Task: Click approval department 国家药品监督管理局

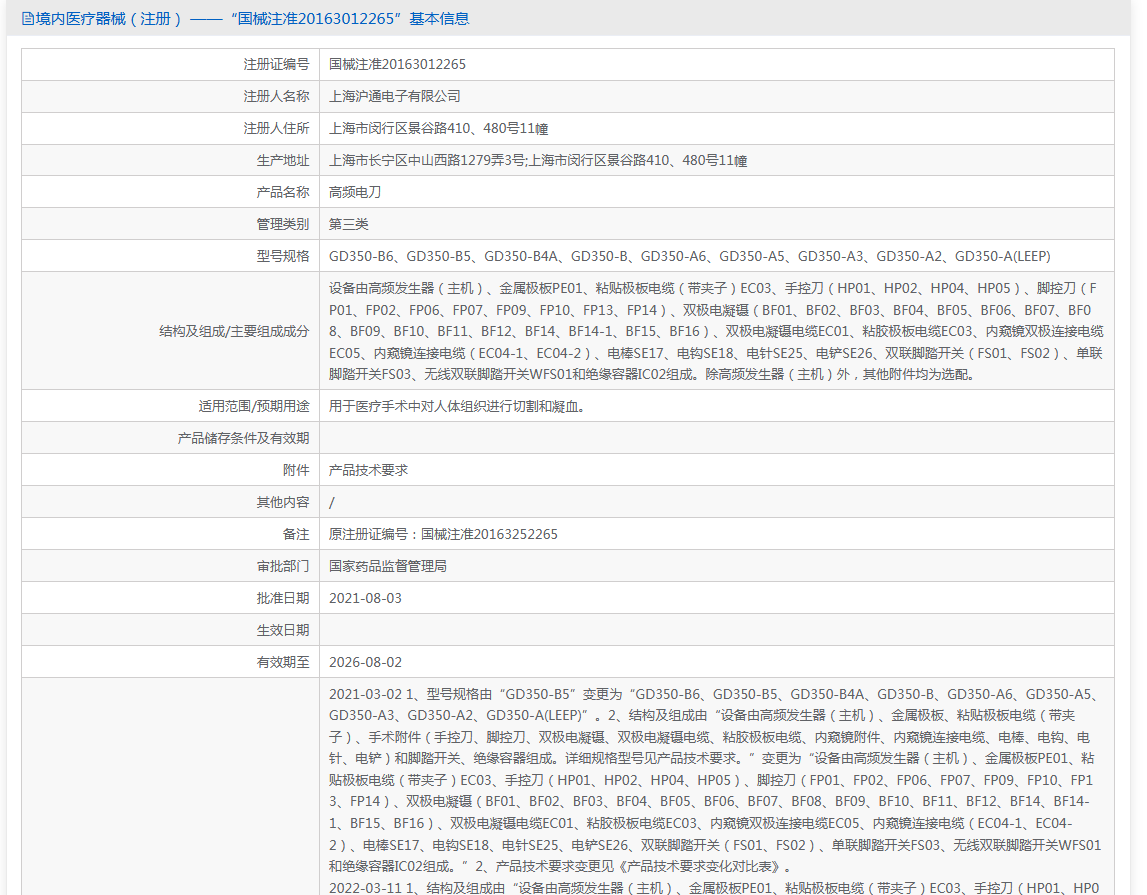Action: coord(388,566)
